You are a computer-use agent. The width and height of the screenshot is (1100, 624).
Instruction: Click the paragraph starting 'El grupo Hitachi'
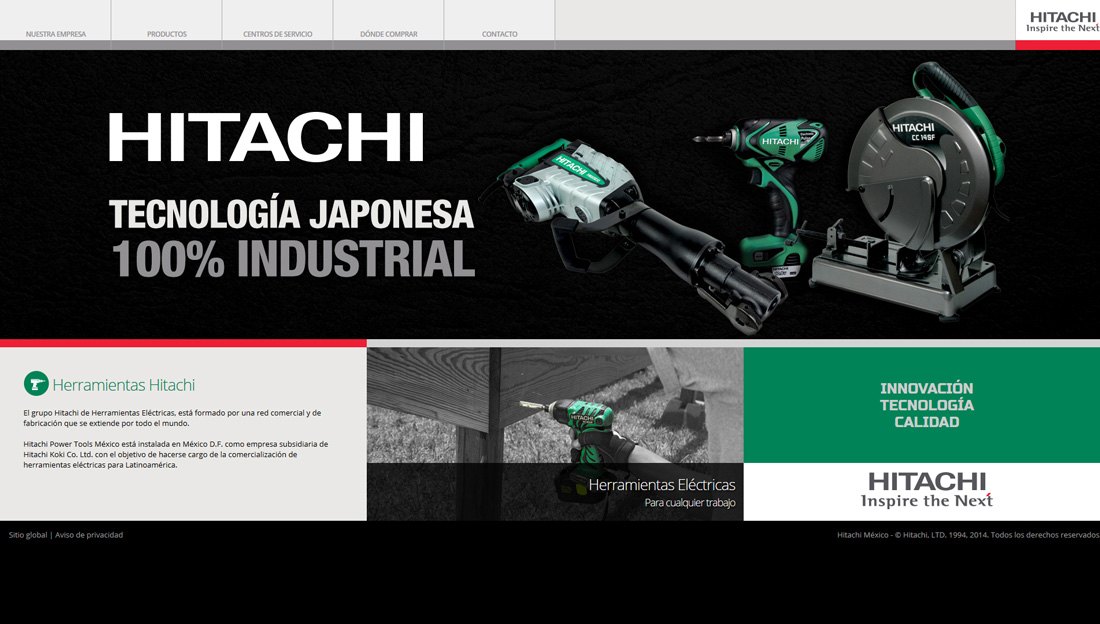tap(172, 418)
